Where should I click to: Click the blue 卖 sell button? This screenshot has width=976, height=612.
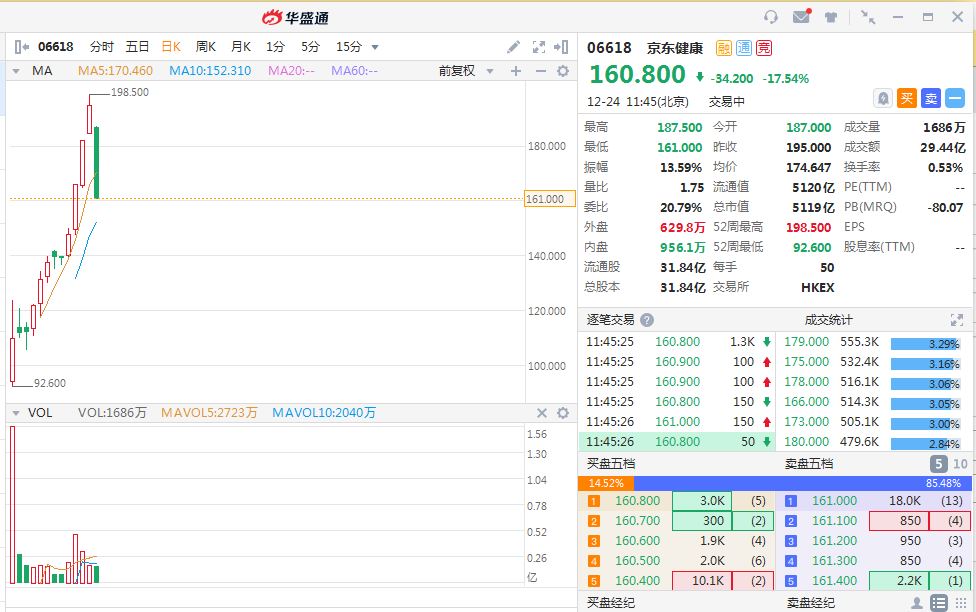coord(930,98)
